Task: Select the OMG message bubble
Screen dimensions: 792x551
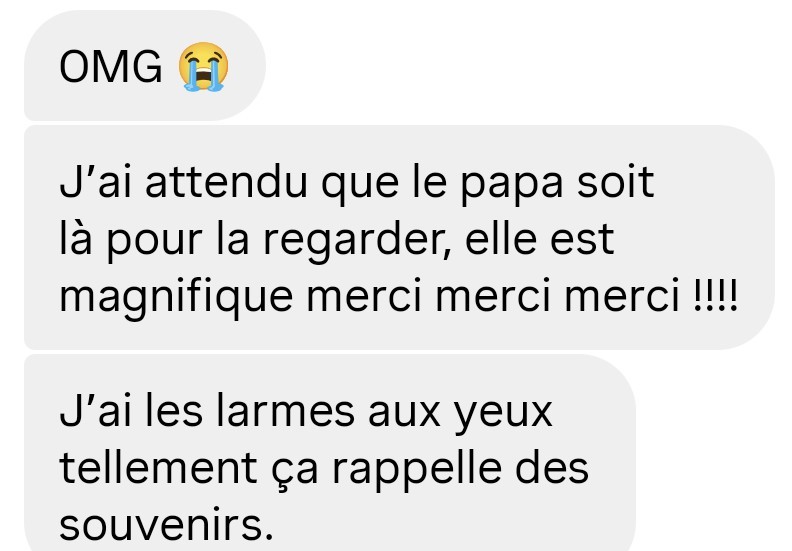Action: [145, 66]
